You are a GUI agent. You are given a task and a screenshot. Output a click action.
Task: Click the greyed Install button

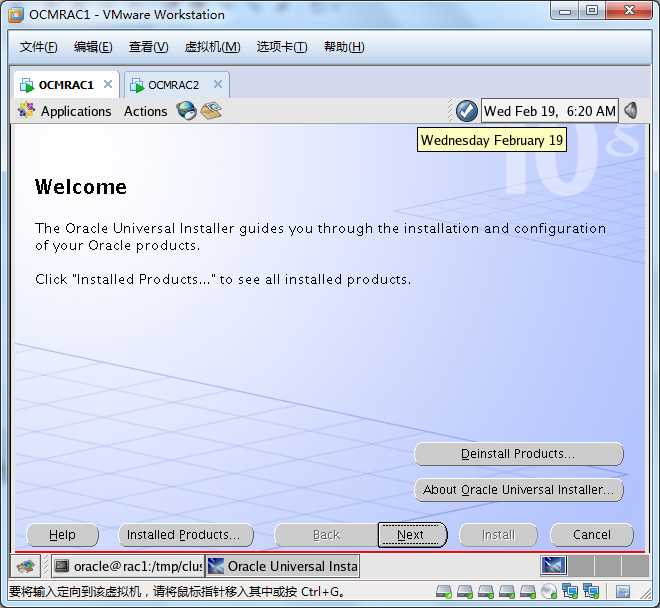pyautogui.click(x=498, y=535)
